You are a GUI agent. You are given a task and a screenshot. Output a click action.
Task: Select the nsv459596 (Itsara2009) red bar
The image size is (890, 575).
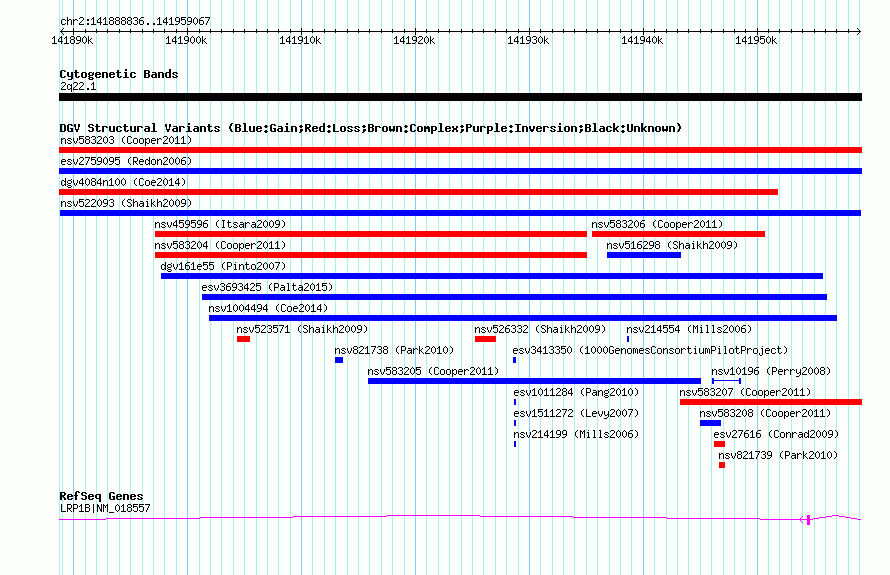coord(371,234)
